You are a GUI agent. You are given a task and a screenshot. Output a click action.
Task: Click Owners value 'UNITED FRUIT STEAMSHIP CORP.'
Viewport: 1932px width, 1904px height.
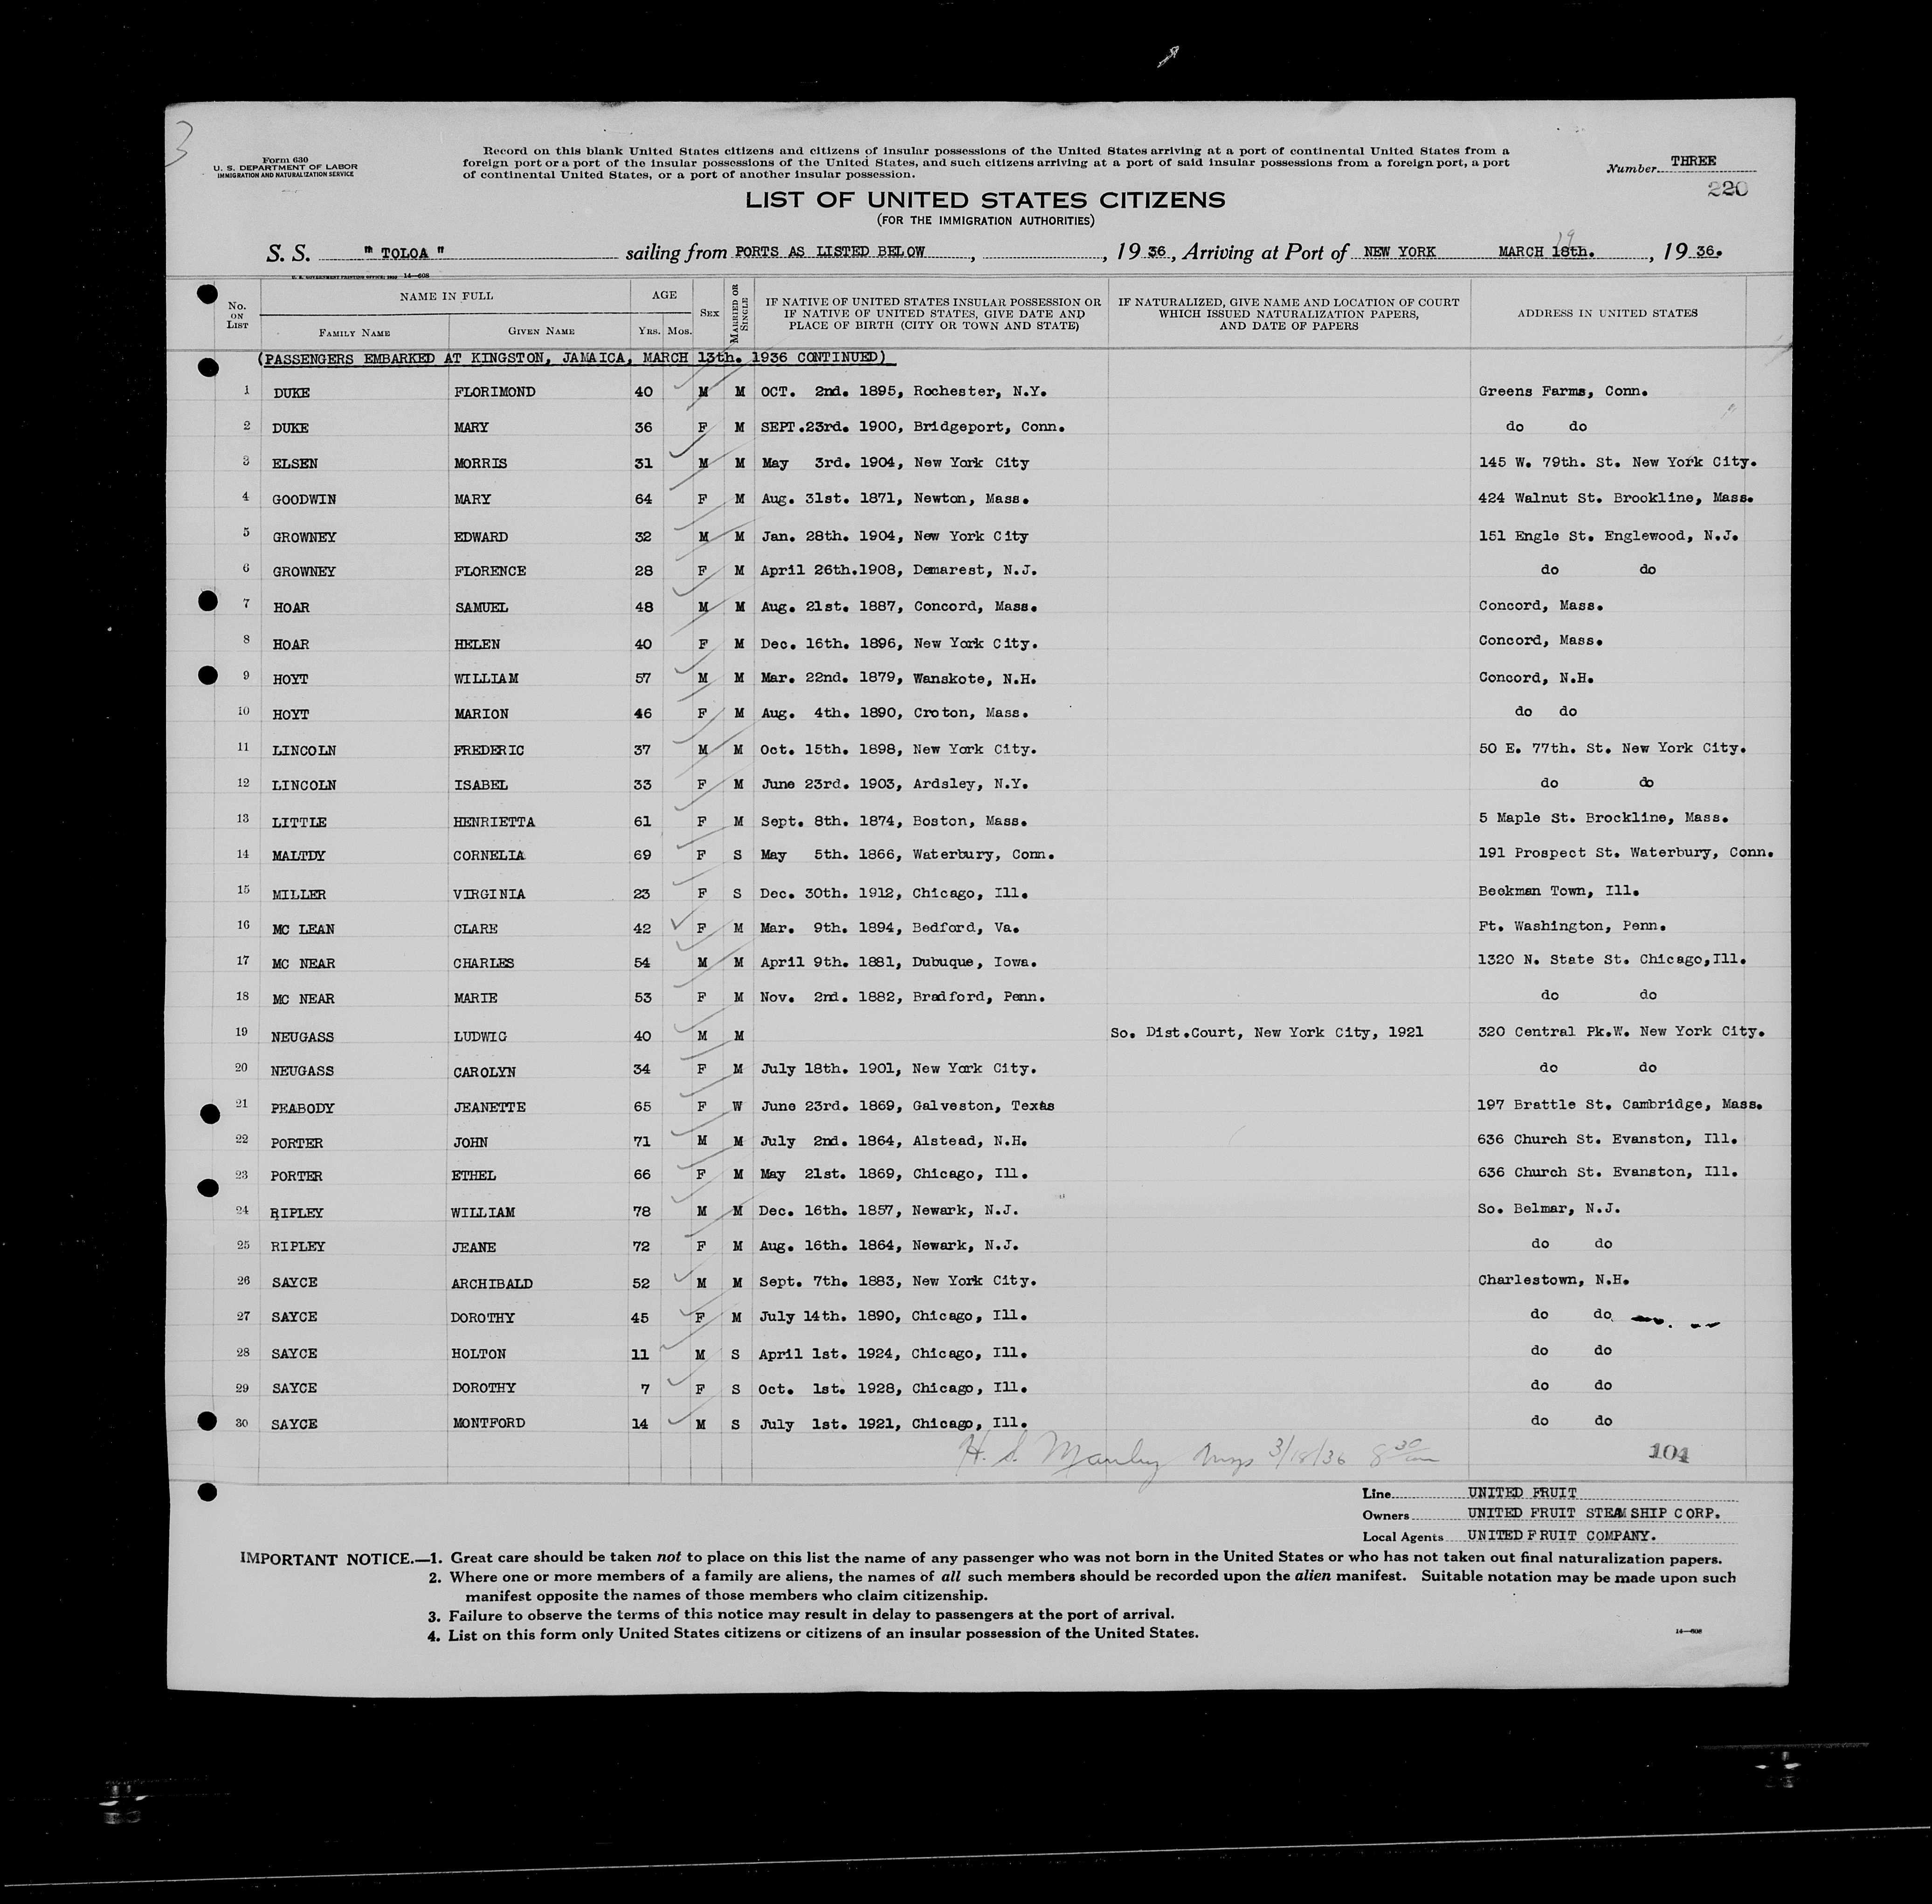click(1594, 1514)
